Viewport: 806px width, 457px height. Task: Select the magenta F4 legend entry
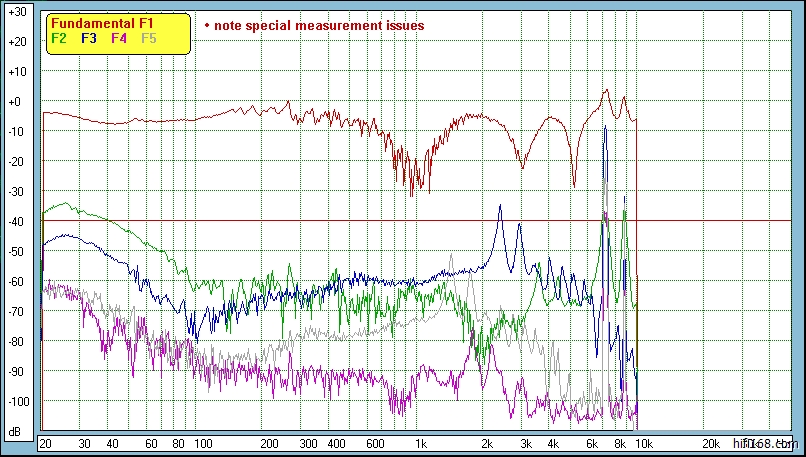click(x=119, y=39)
